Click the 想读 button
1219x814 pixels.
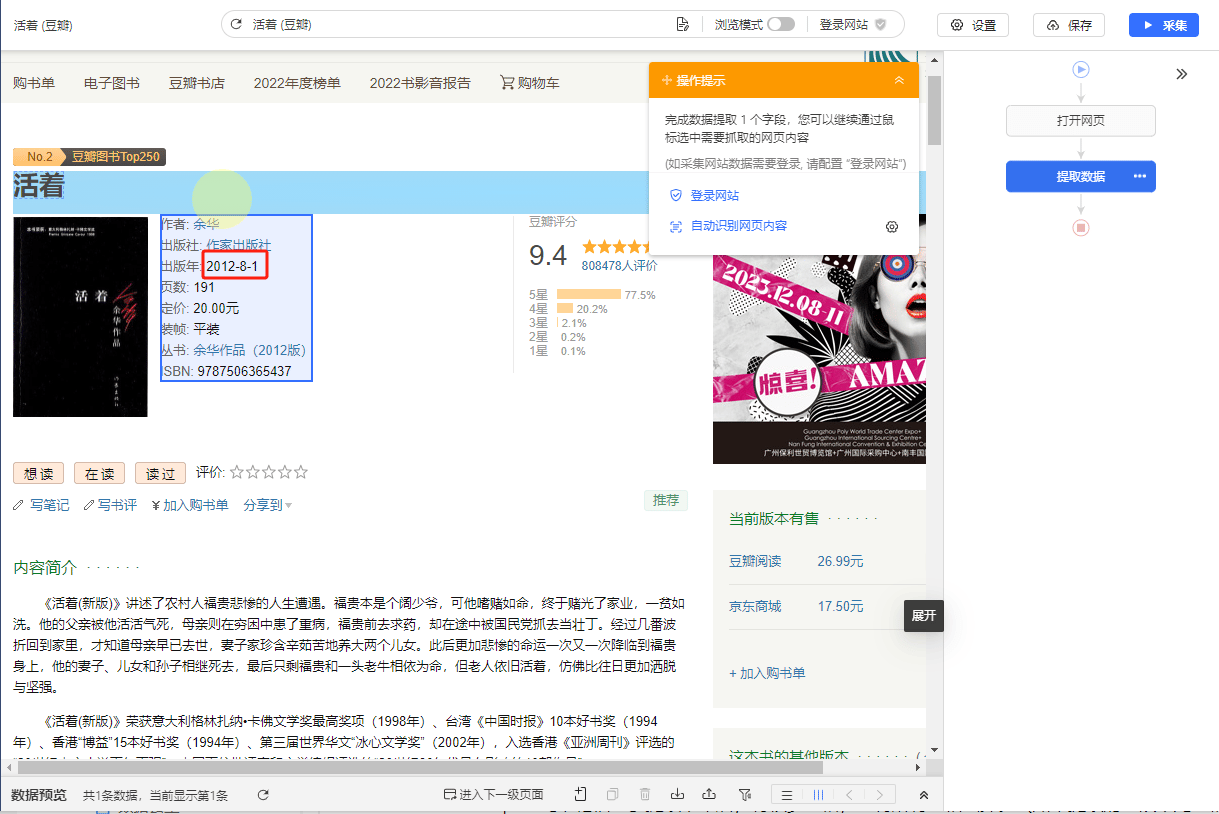pos(39,474)
